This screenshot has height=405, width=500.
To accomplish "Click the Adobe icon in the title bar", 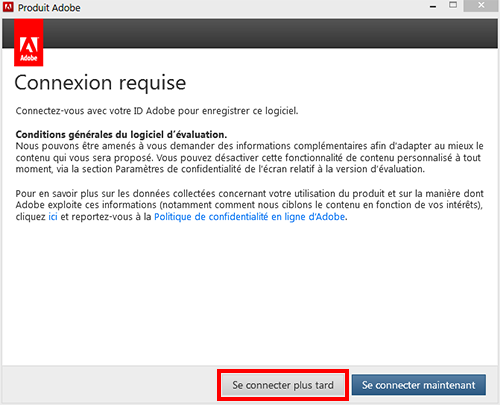I will coord(8,7).
